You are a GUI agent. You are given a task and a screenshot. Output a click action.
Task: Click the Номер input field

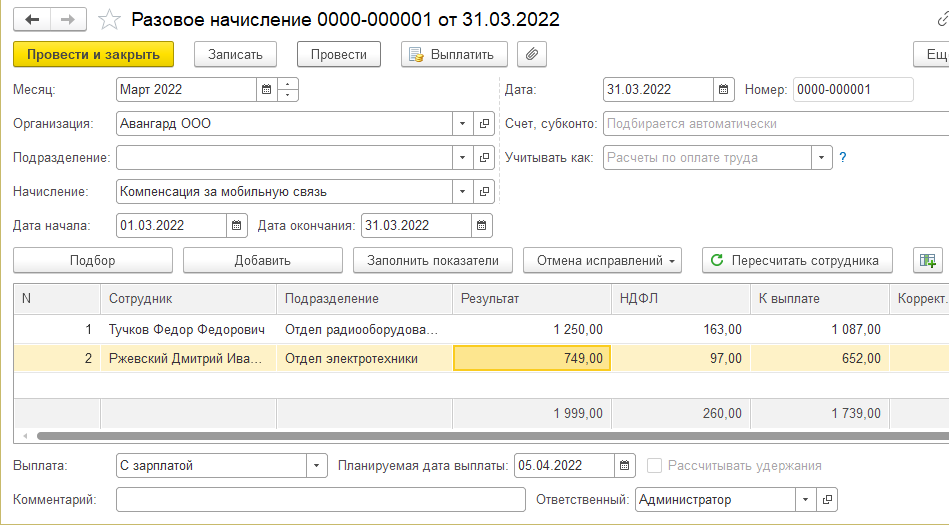853,90
